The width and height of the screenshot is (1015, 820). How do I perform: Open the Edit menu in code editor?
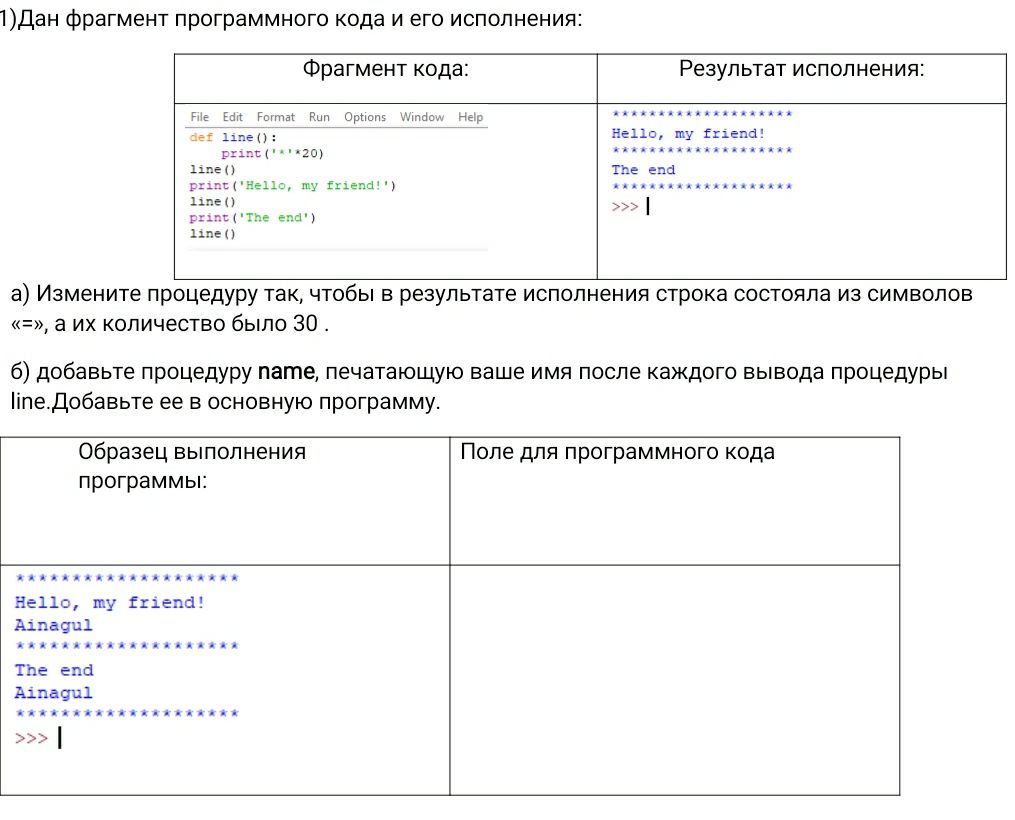pyautogui.click(x=232, y=117)
